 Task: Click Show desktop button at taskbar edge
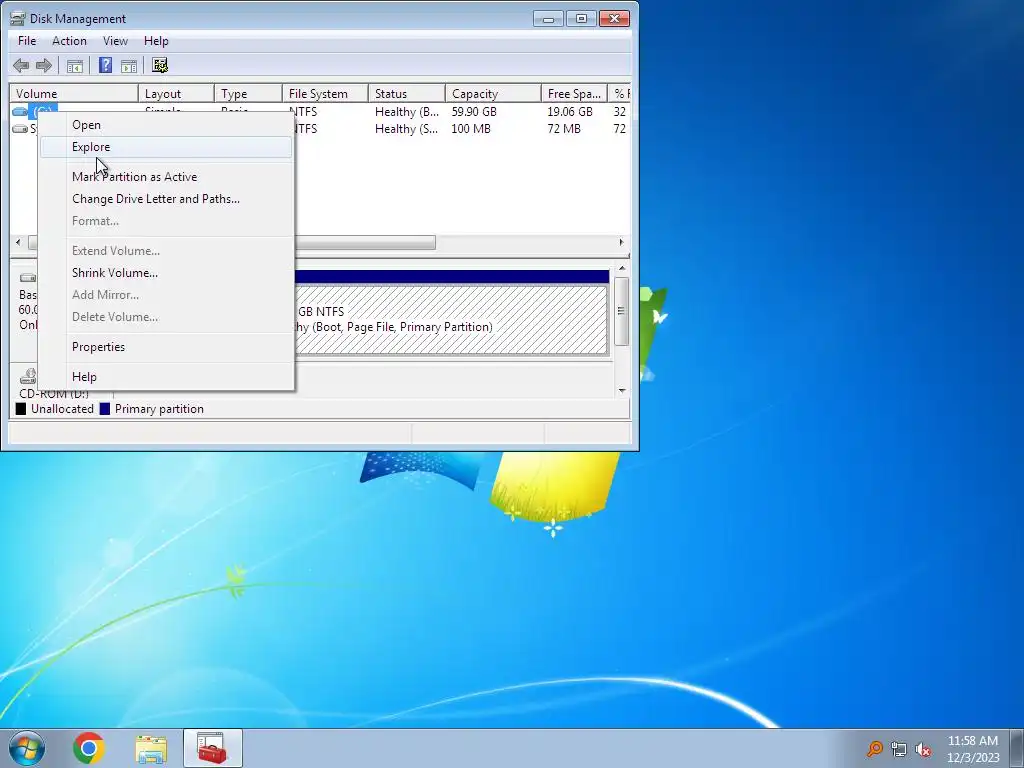click(1017, 748)
